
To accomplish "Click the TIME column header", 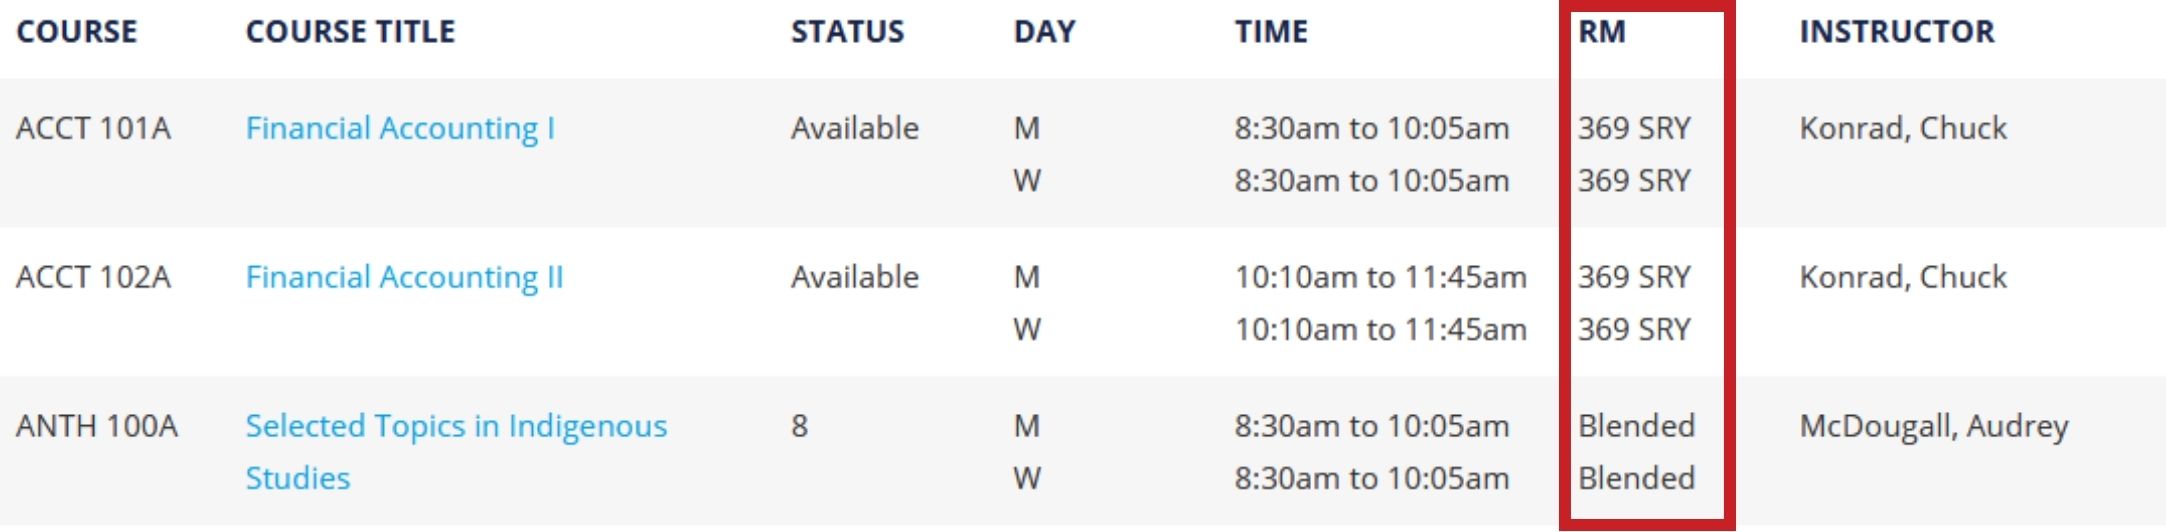I will point(1270,32).
